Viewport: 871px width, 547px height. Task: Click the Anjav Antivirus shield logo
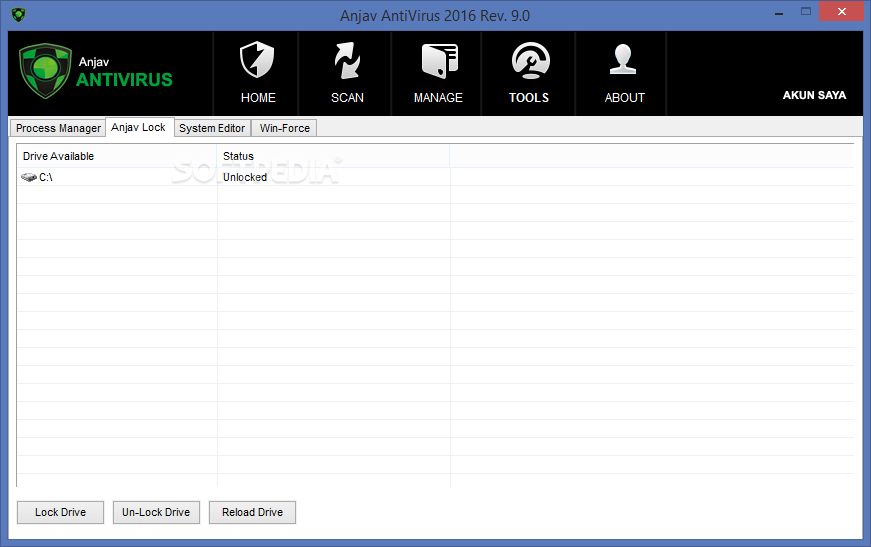(x=45, y=71)
